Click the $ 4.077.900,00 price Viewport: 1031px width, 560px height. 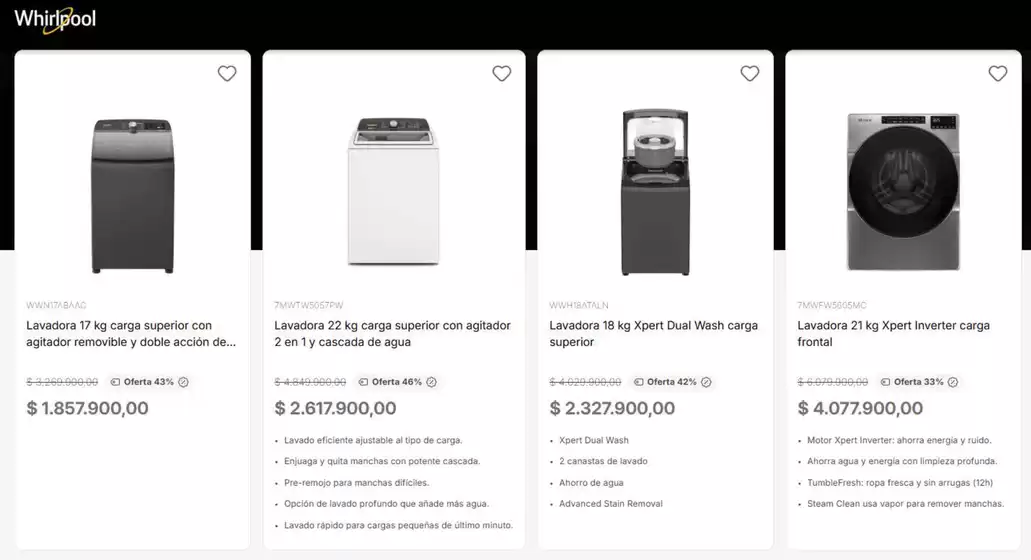click(x=860, y=408)
